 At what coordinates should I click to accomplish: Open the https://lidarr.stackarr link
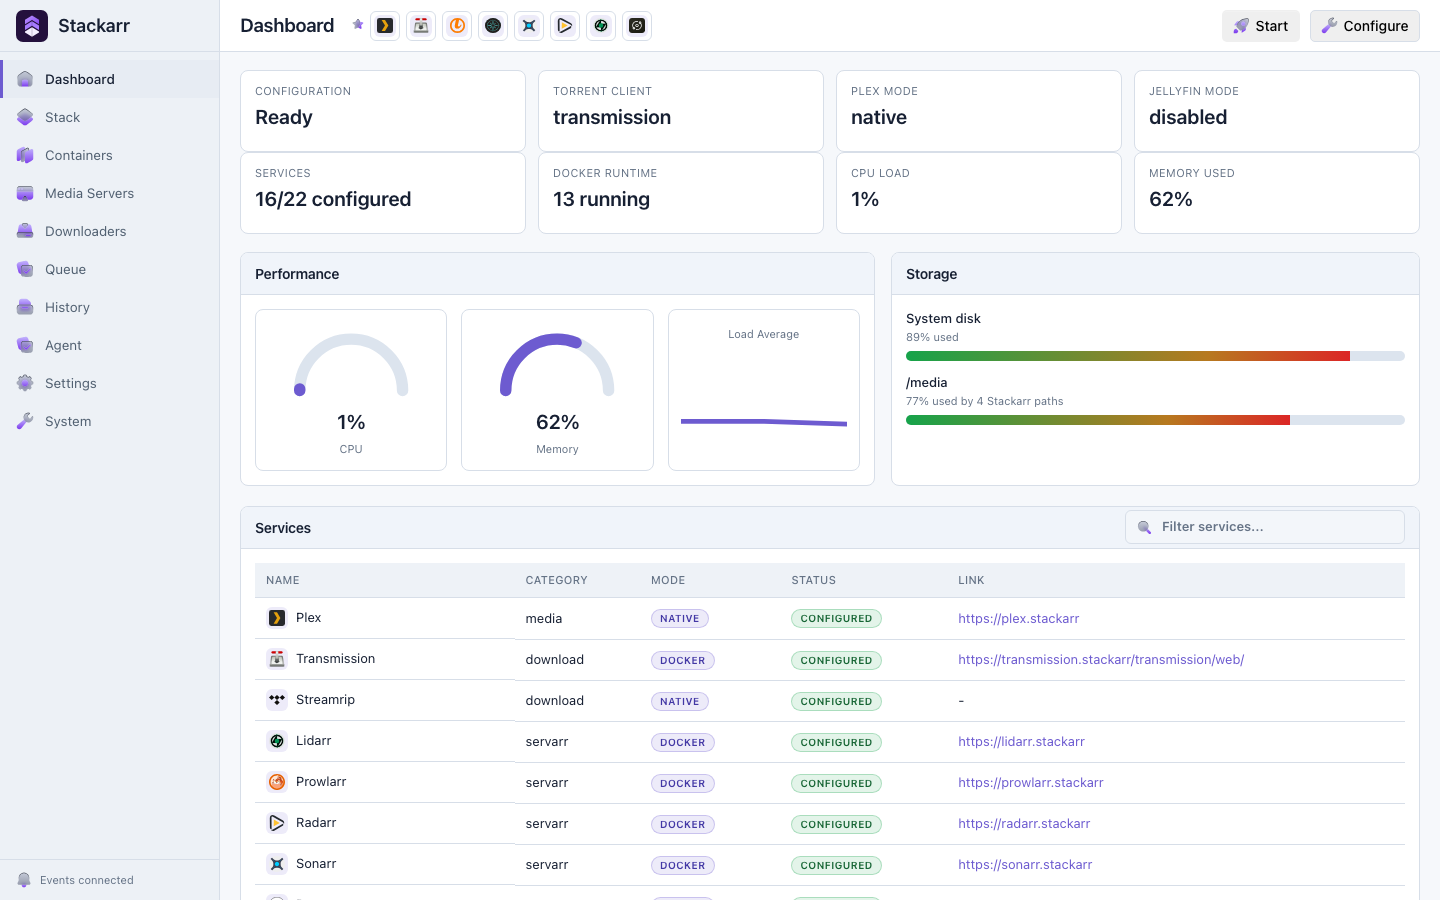pos(1021,742)
